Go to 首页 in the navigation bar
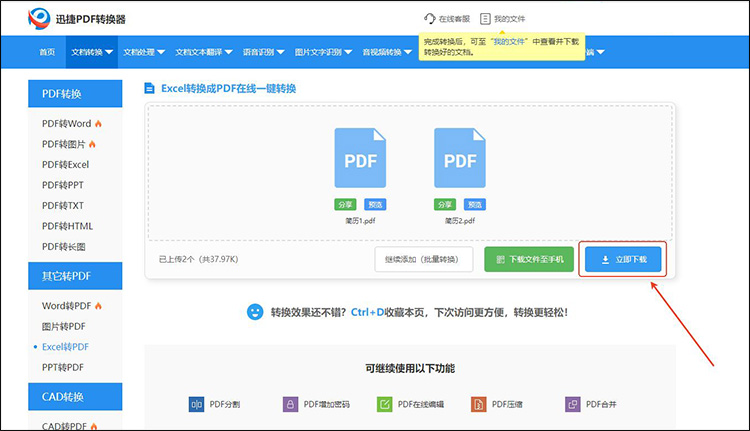 pyautogui.click(x=47, y=52)
